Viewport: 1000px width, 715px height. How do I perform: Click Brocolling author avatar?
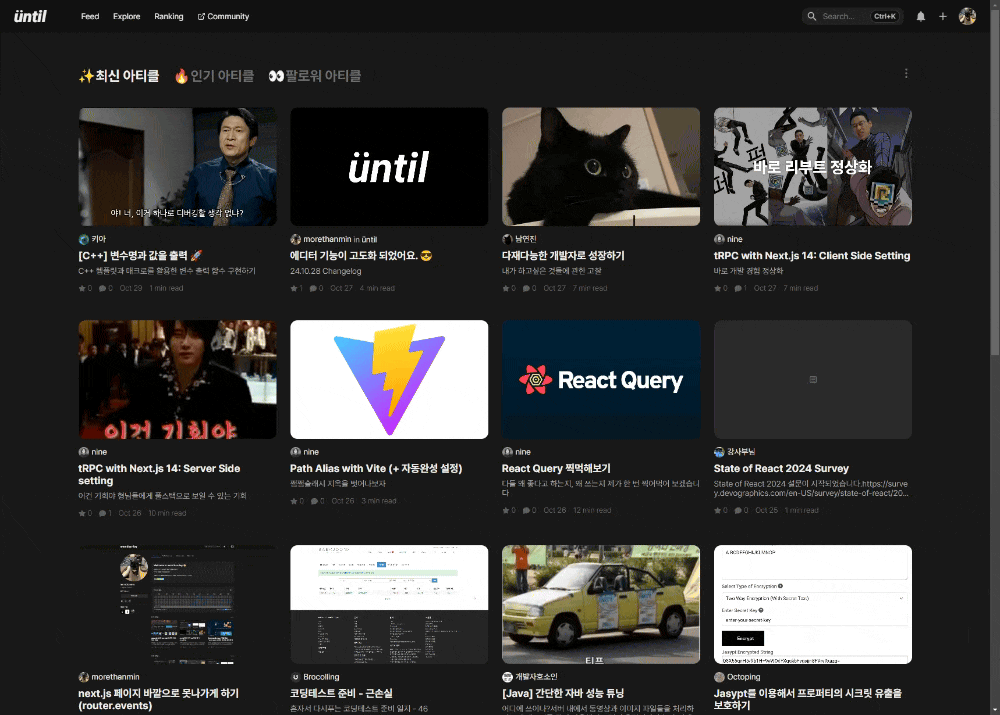tap(295, 677)
